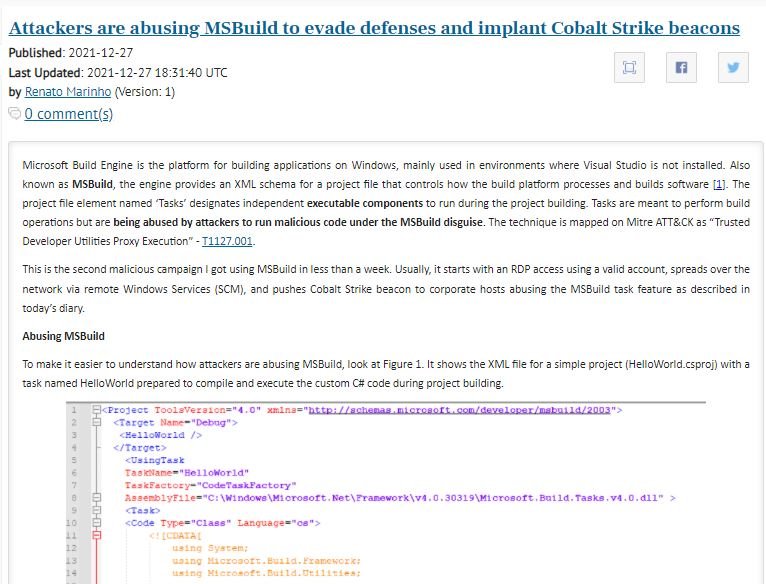Viewport: 766px width, 584px height.
Task: Click the Last Updated timestamp text
Action: [x=118, y=73]
